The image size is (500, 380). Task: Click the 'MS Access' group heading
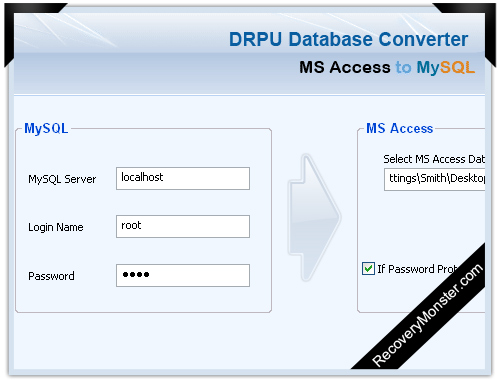coord(400,128)
